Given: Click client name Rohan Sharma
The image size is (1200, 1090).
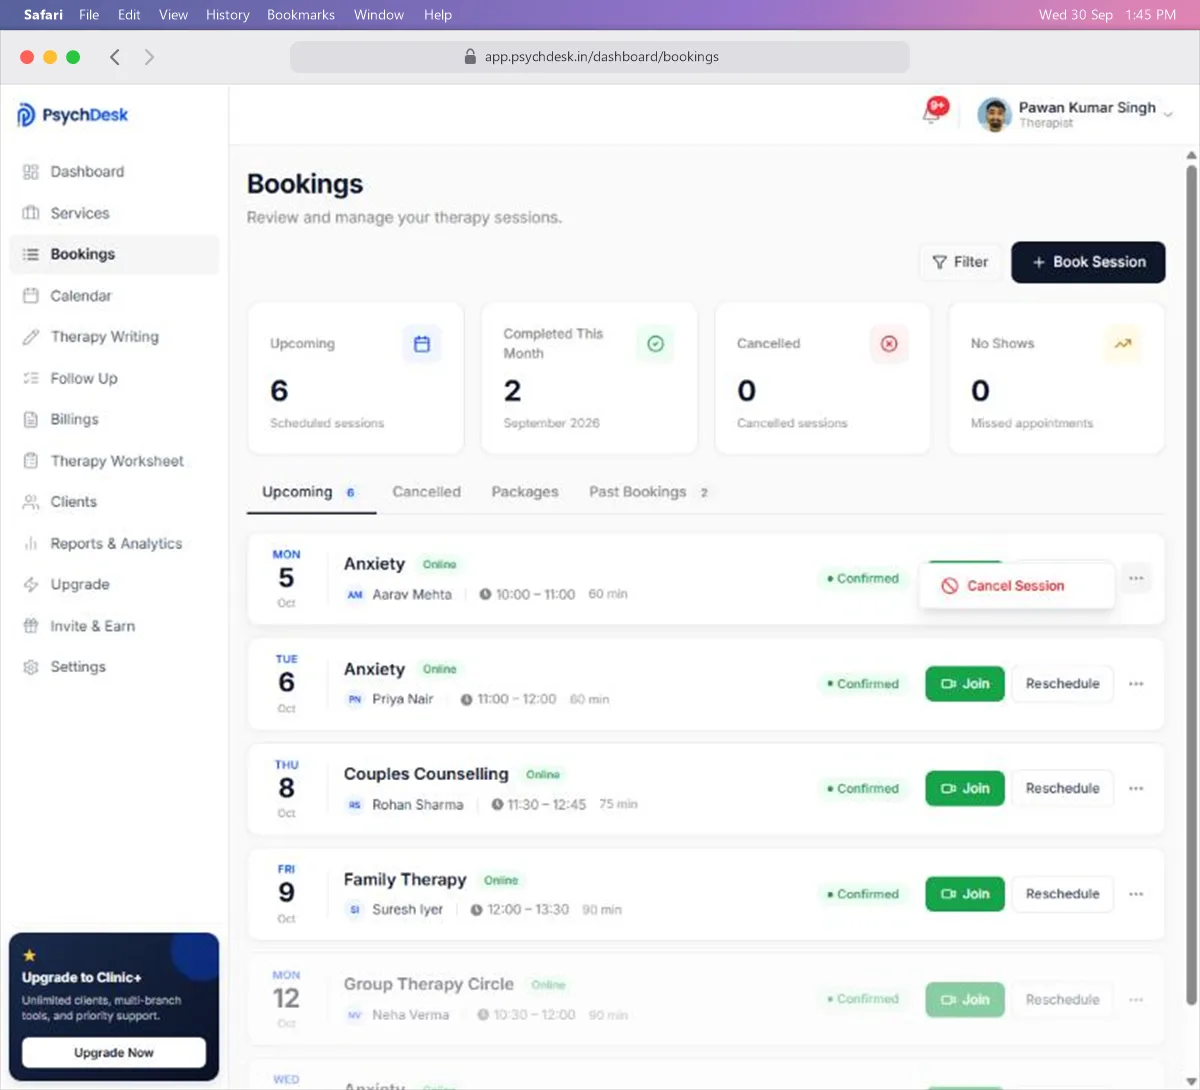Looking at the screenshot, I should 418,805.
